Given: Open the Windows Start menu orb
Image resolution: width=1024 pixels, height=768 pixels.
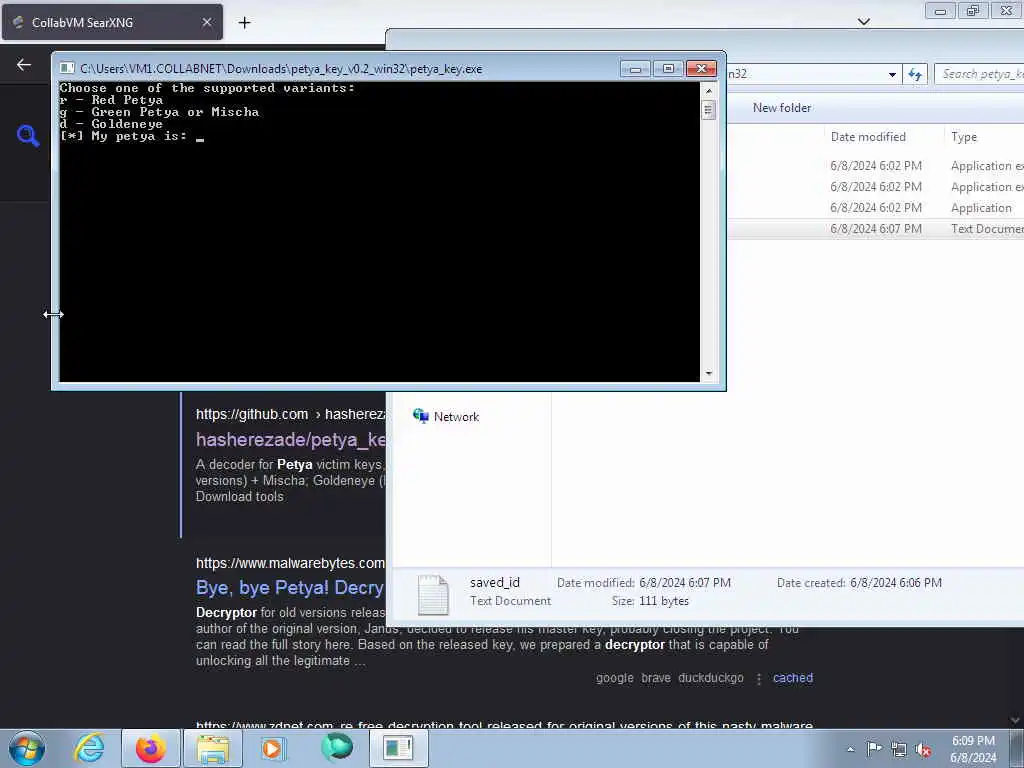Looking at the screenshot, I should pyautogui.click(x=27, y=749).
